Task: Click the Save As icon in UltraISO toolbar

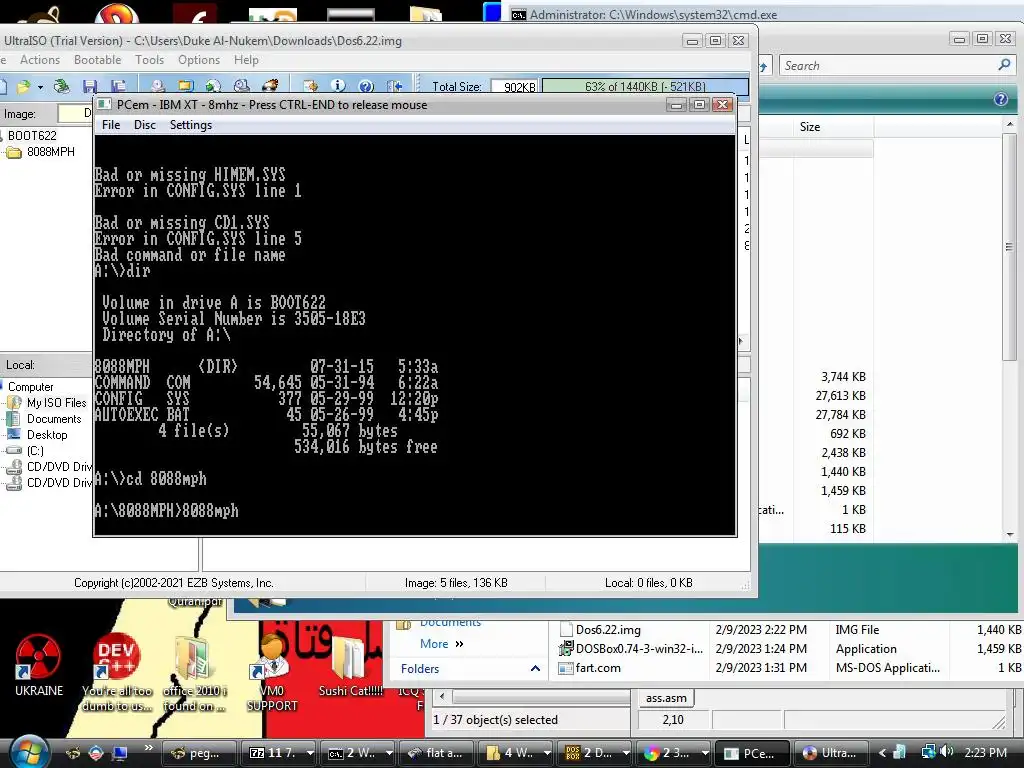Action: coord(118,86)
